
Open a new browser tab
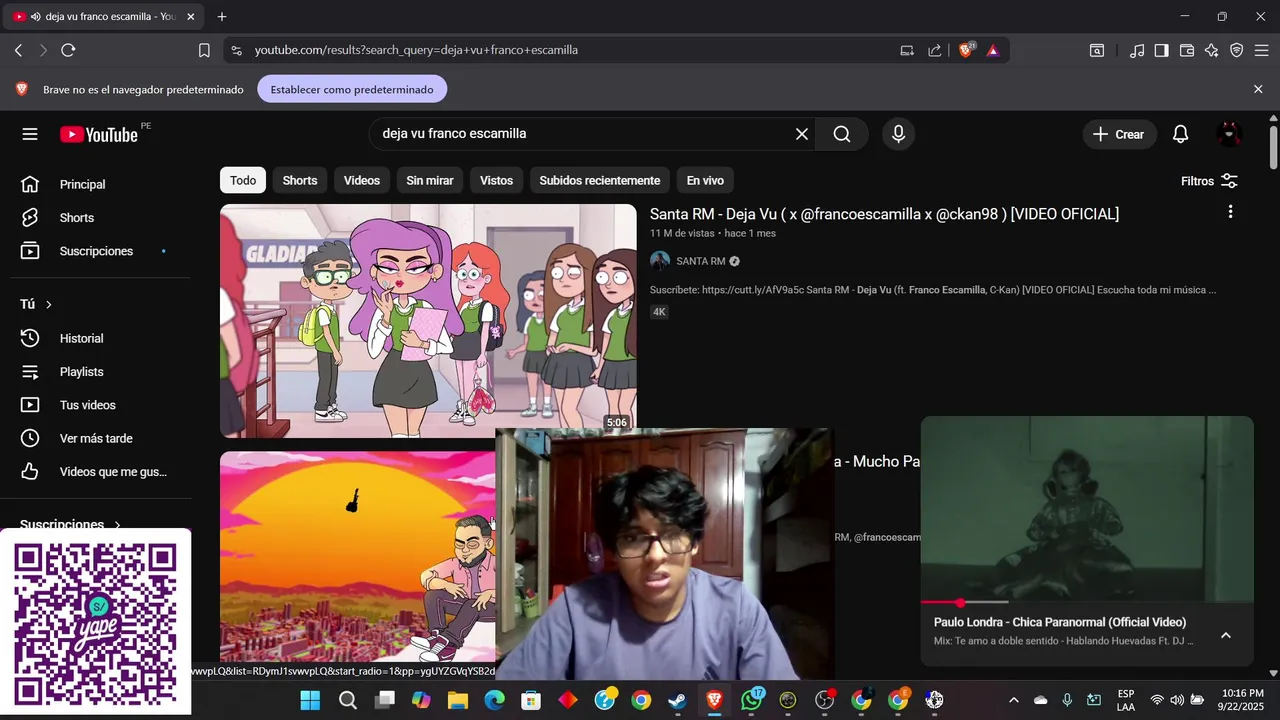pyautogui.click(x=222, y=17)
